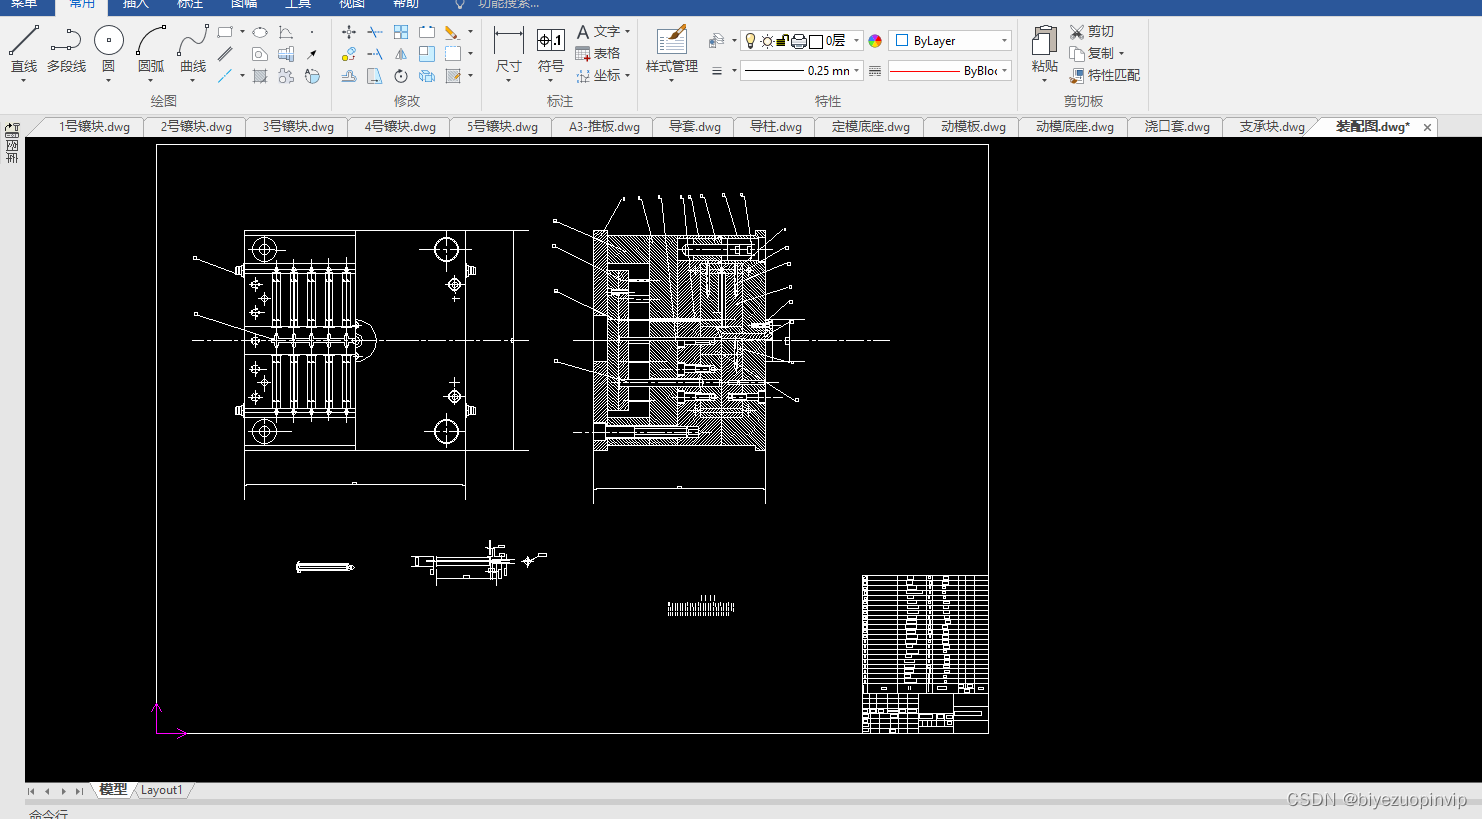Click the Mirror tool in Modify panel
This screenshot has height=819, width=1482.
point(401,54)
